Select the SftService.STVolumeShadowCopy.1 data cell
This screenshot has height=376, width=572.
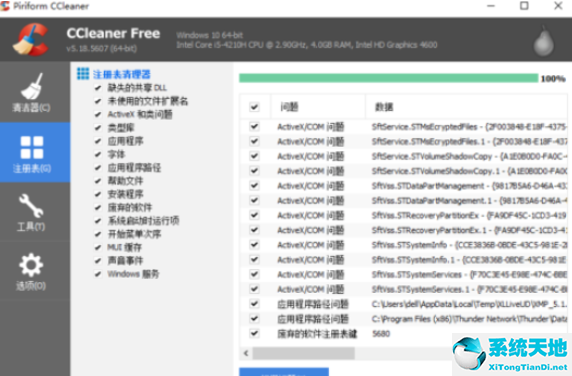tap(469, 171)
